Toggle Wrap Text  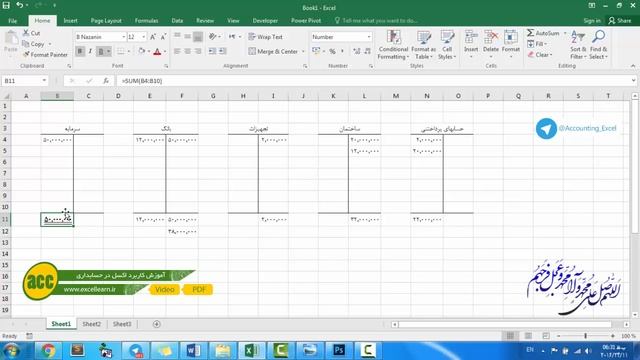(265, 37)
